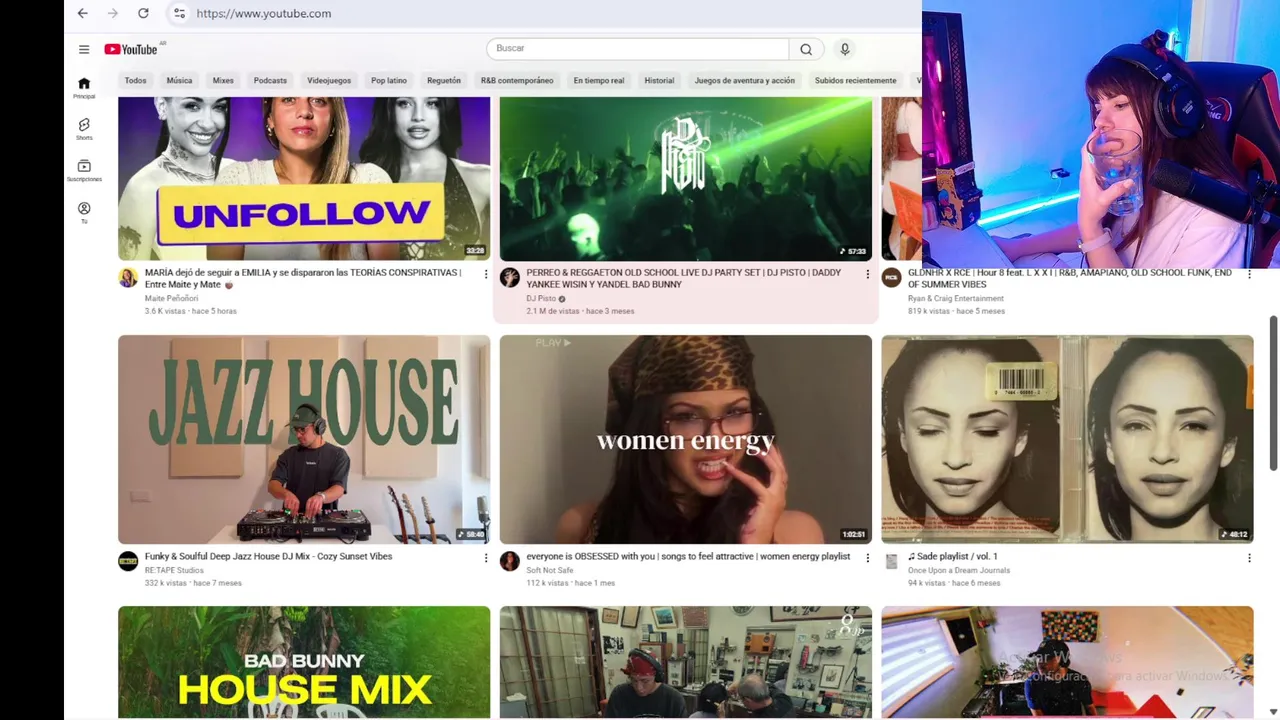Visit the Soft Not Safe channel name link

(x=550, y=570)
